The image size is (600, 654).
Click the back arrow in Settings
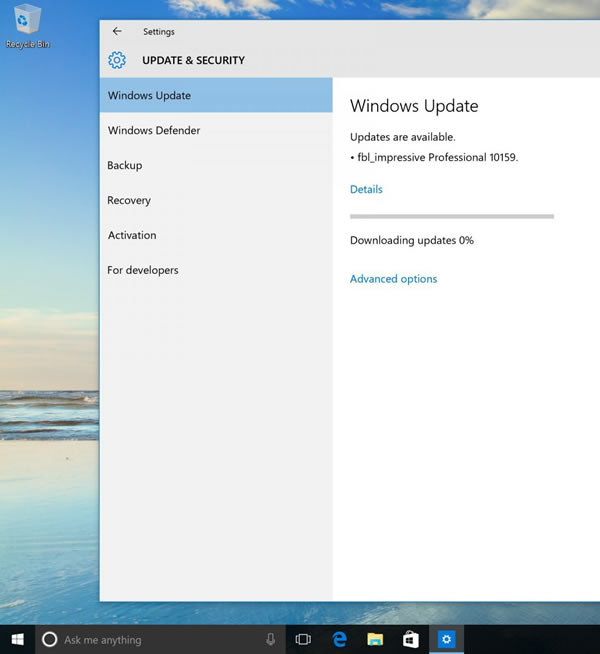(x=117, y=31)
